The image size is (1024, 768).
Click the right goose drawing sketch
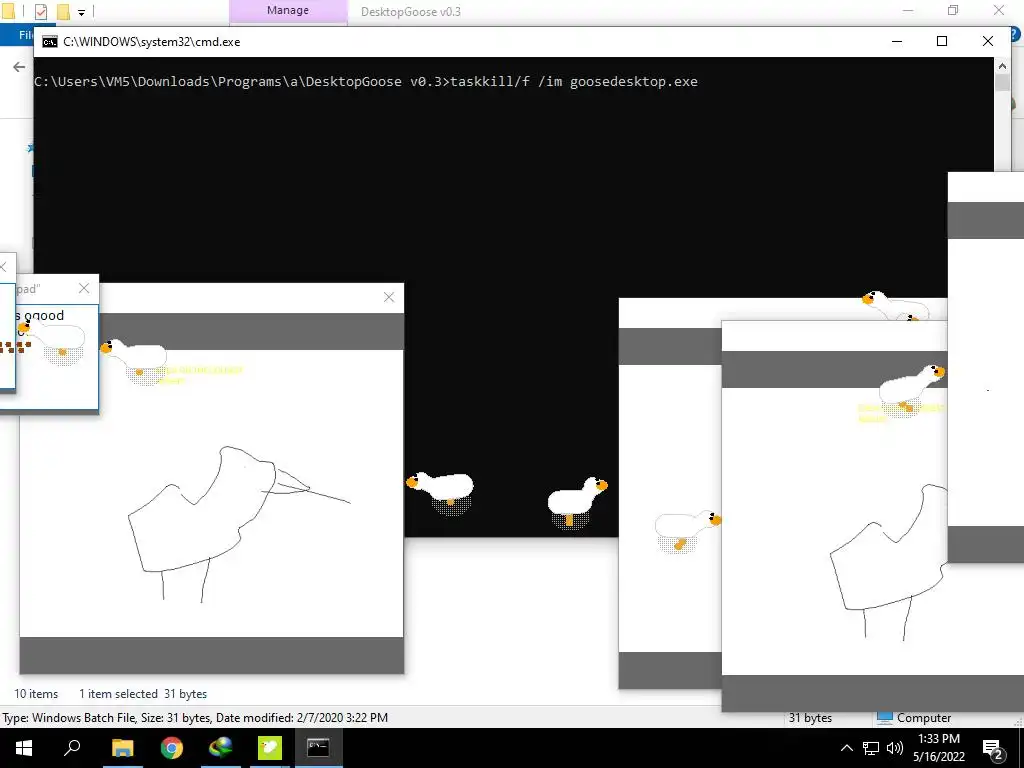tap(888, 562)
